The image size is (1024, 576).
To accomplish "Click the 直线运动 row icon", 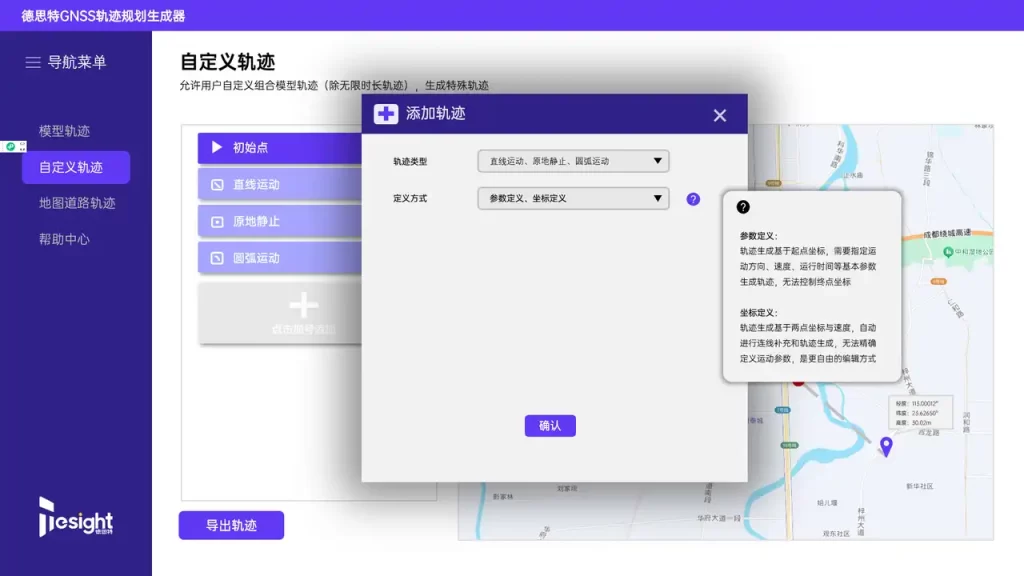I will pos(217,185).
